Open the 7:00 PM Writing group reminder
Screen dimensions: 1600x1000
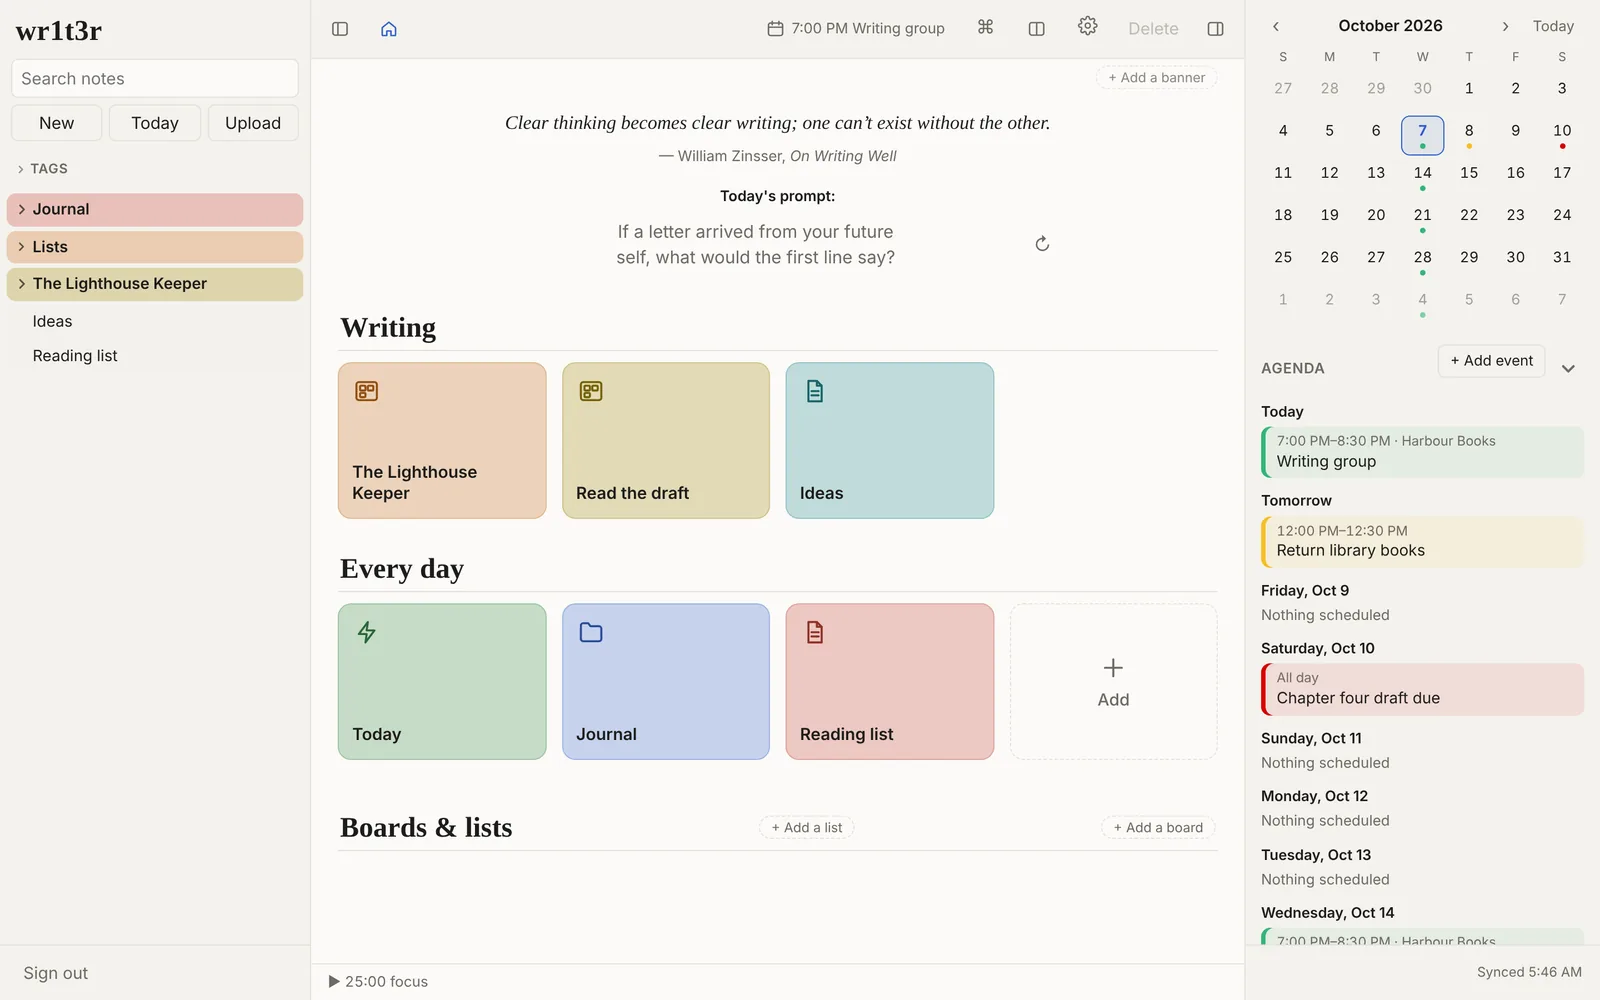pos(856,29)
